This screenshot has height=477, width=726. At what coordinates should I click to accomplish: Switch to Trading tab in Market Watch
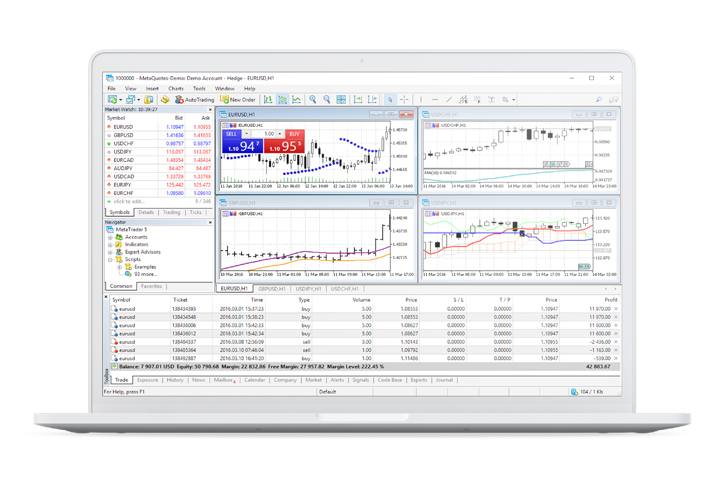click(171, 212)
